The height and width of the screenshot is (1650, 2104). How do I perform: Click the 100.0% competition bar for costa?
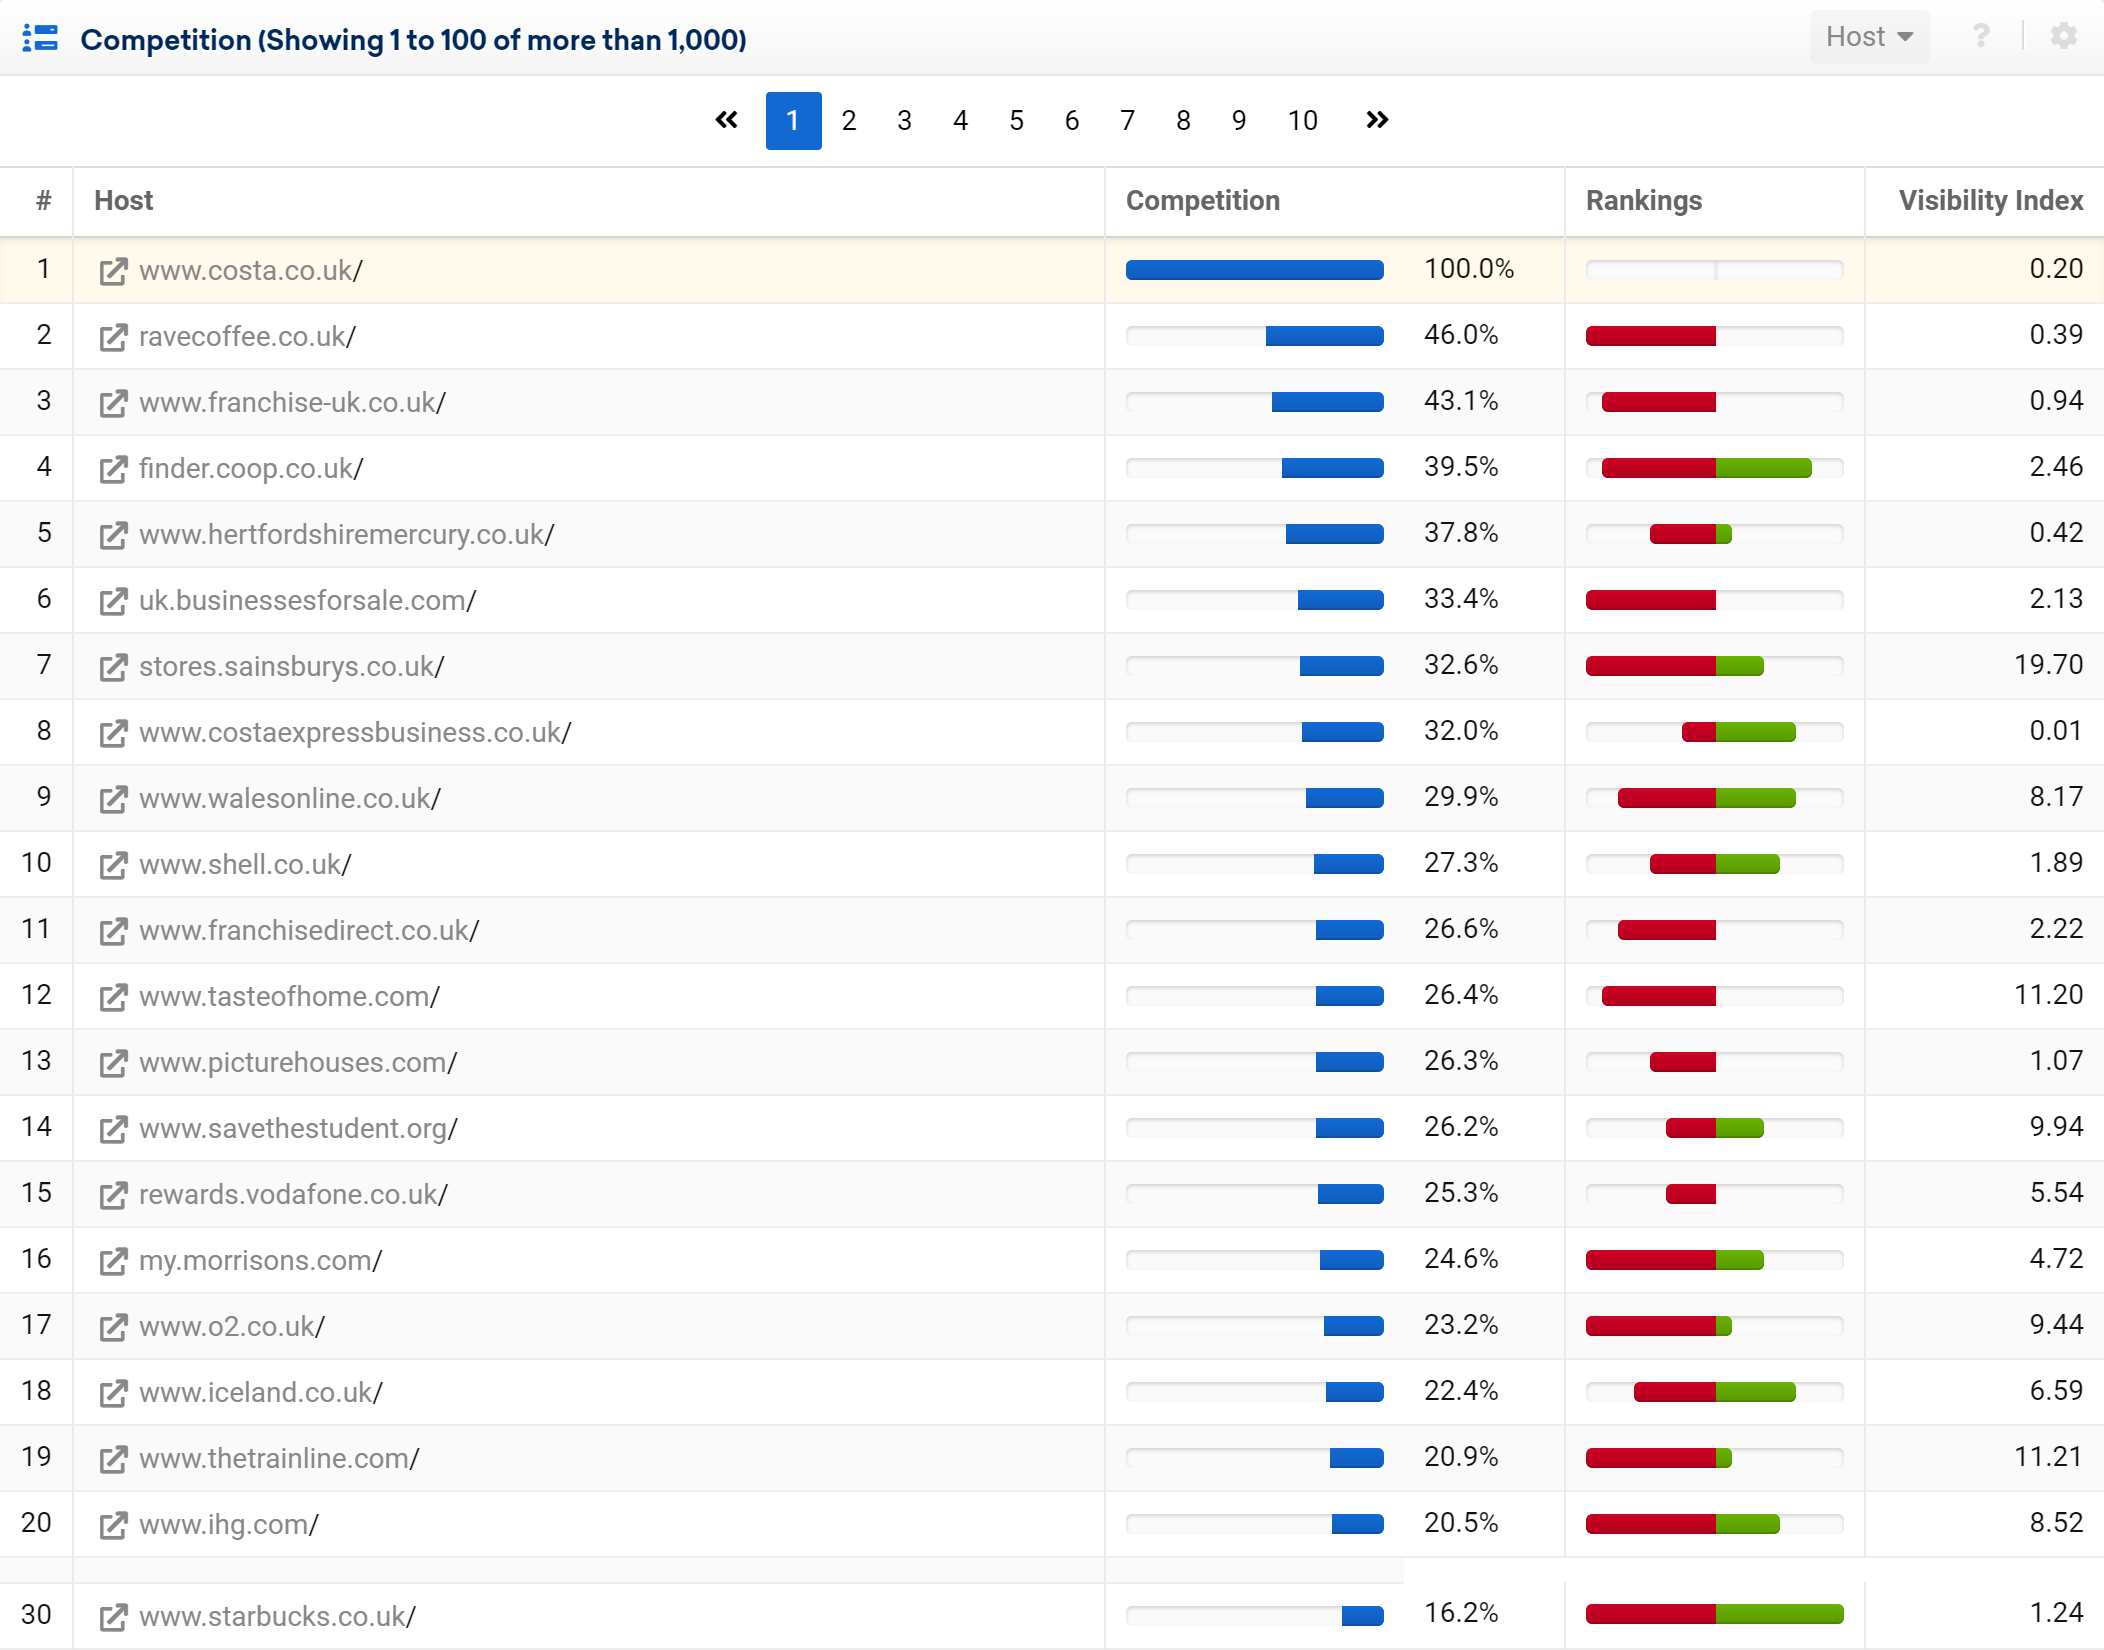[x=1255, y=270]
